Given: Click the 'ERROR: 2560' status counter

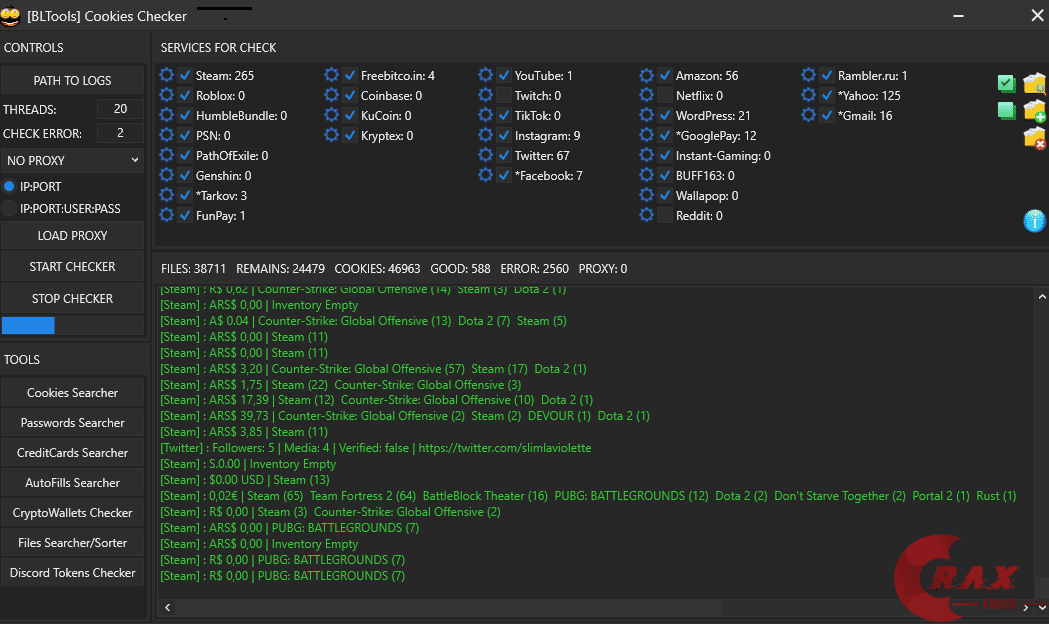Looking at the screenshot, I should [535, 269].
